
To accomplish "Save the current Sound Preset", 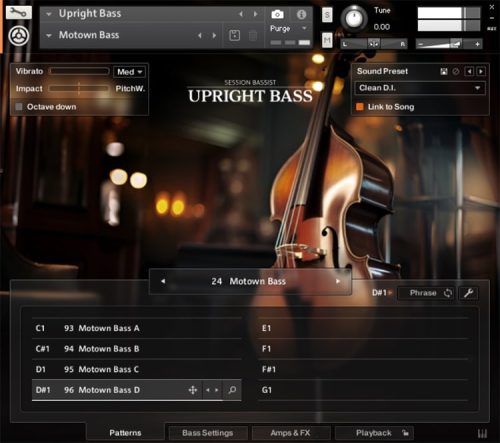I will [x=444, y=71].
